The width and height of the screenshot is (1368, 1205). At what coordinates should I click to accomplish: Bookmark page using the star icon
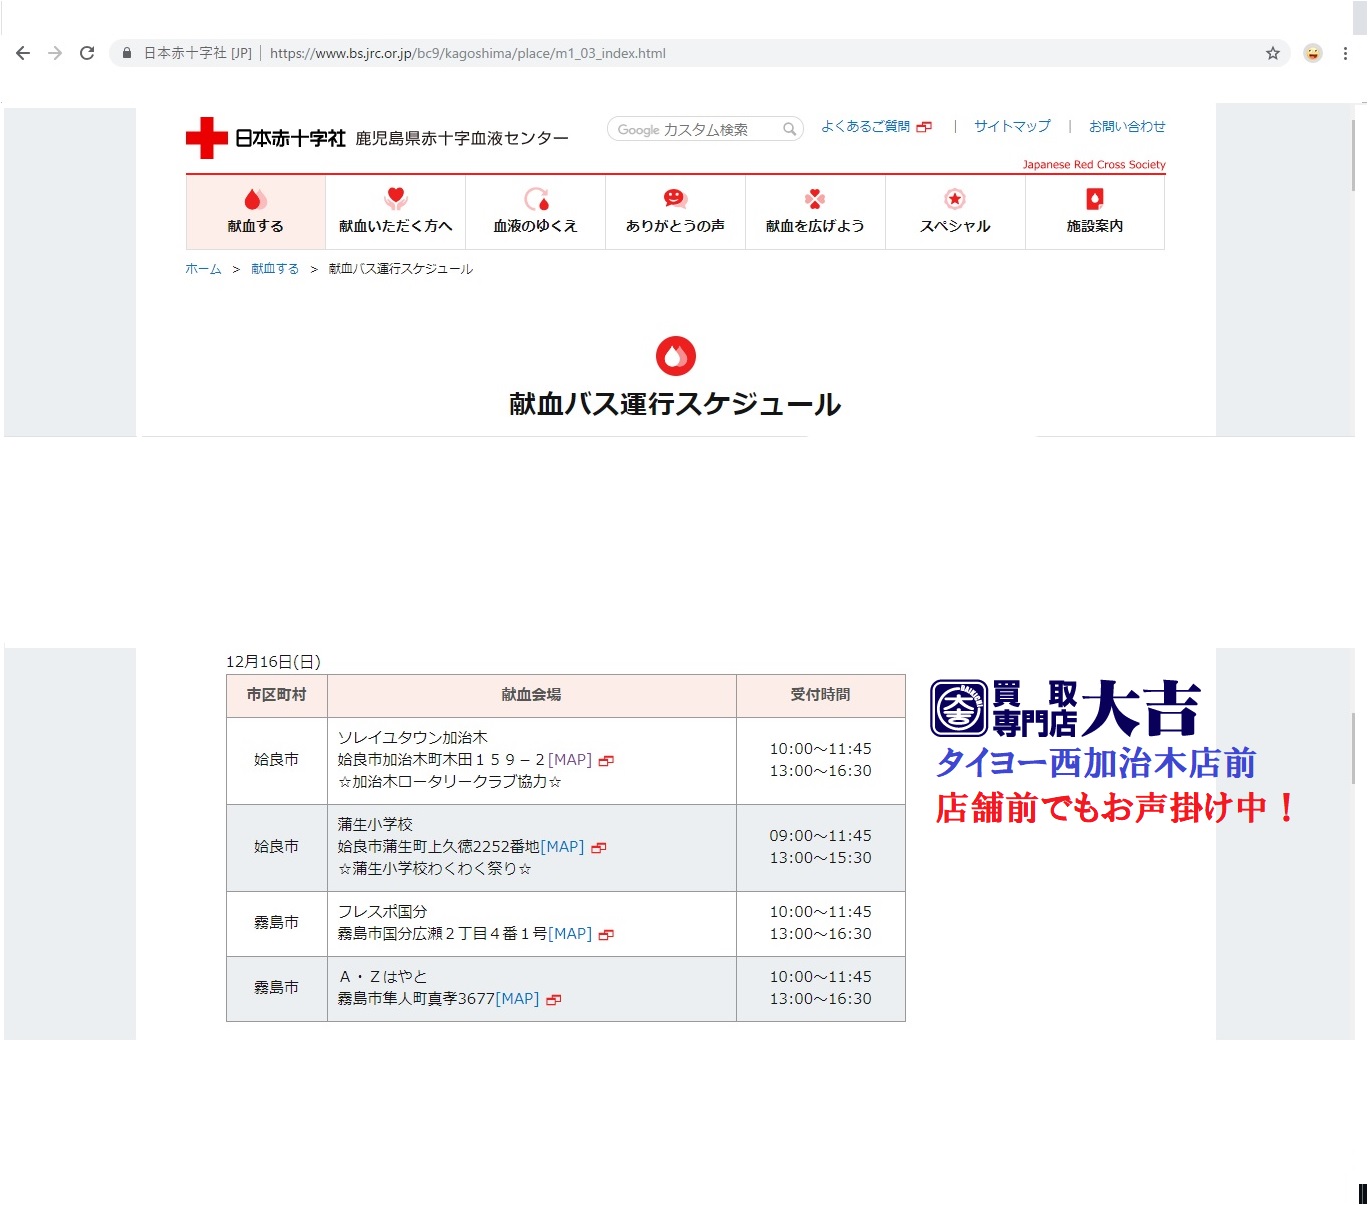1272,53
